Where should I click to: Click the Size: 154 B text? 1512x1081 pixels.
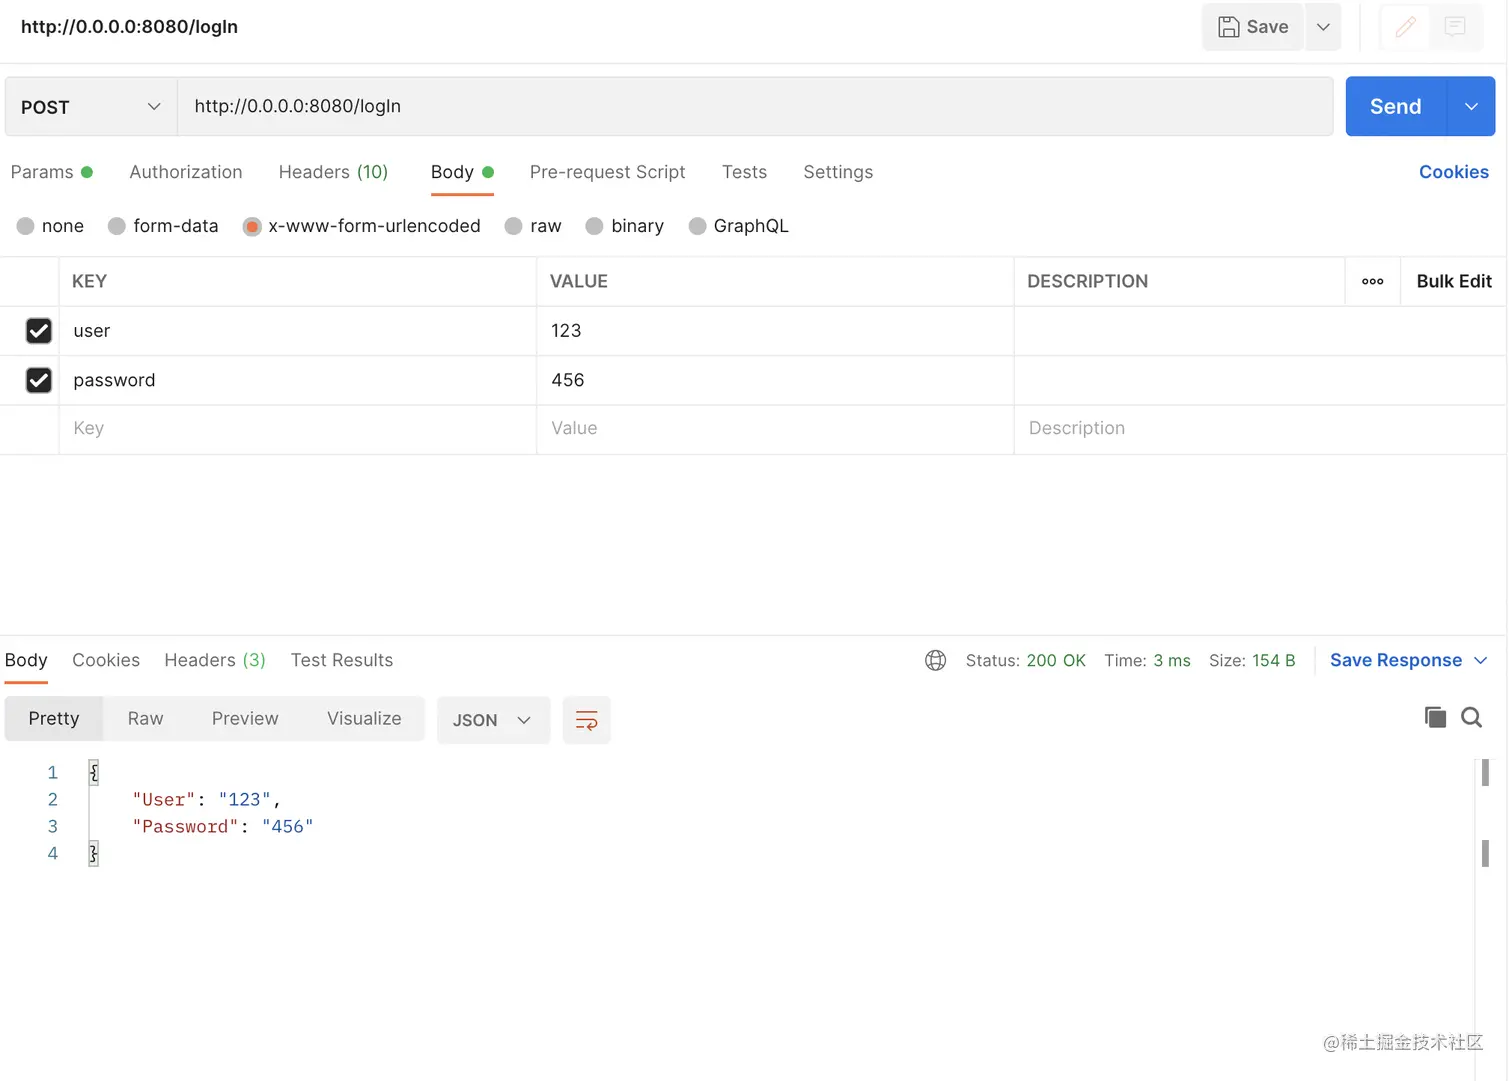(x=1252, y=660)
